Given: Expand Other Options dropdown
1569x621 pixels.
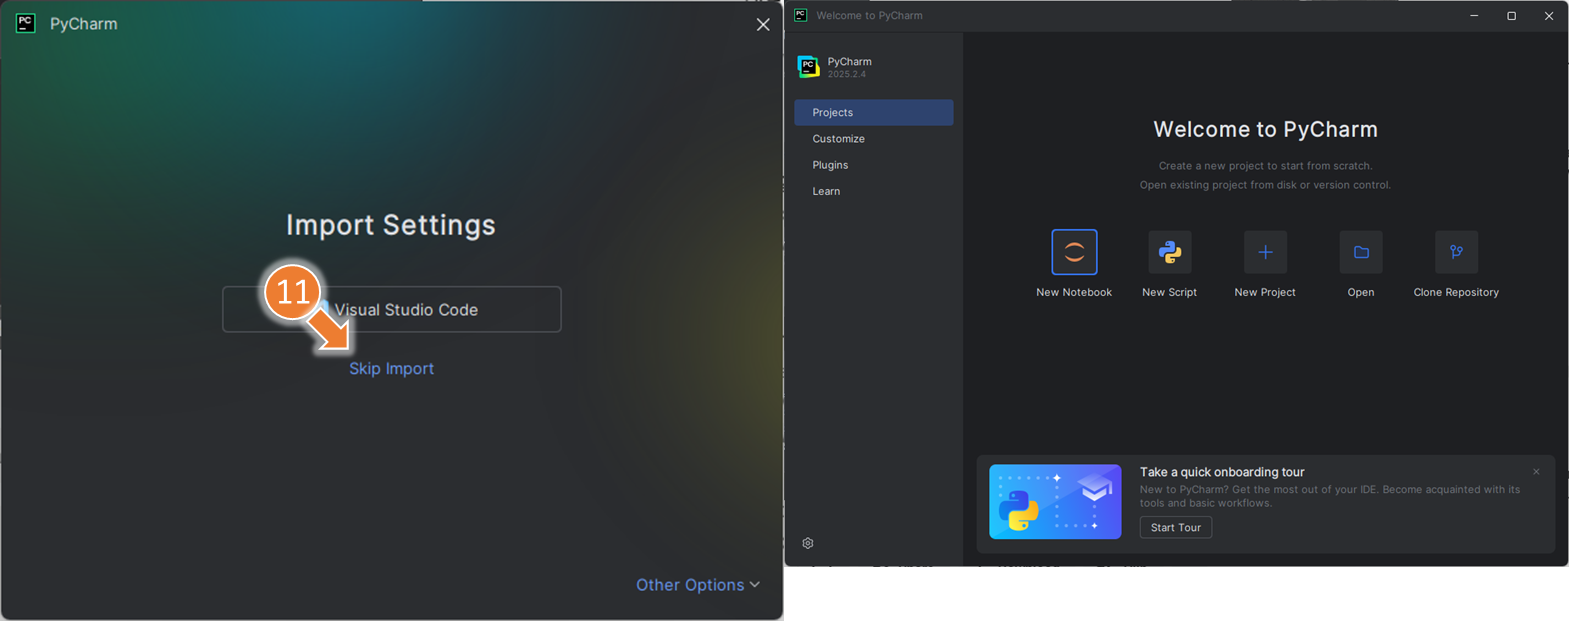Looking at the screenshot, I should point(698,585).
